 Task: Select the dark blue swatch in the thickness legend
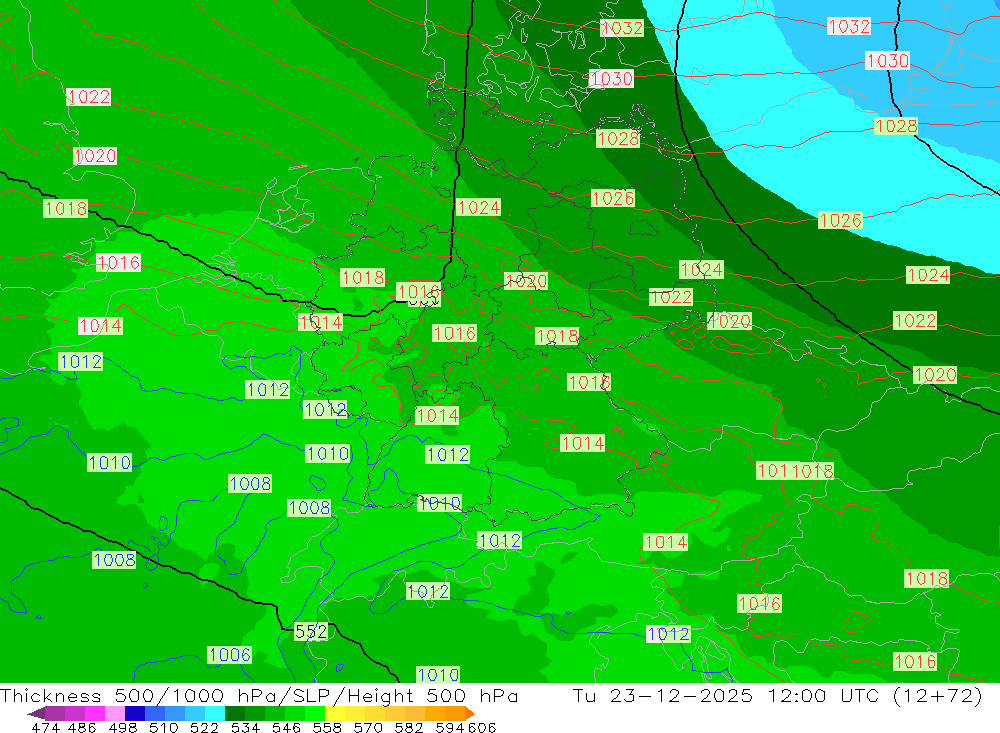point(135,713)
